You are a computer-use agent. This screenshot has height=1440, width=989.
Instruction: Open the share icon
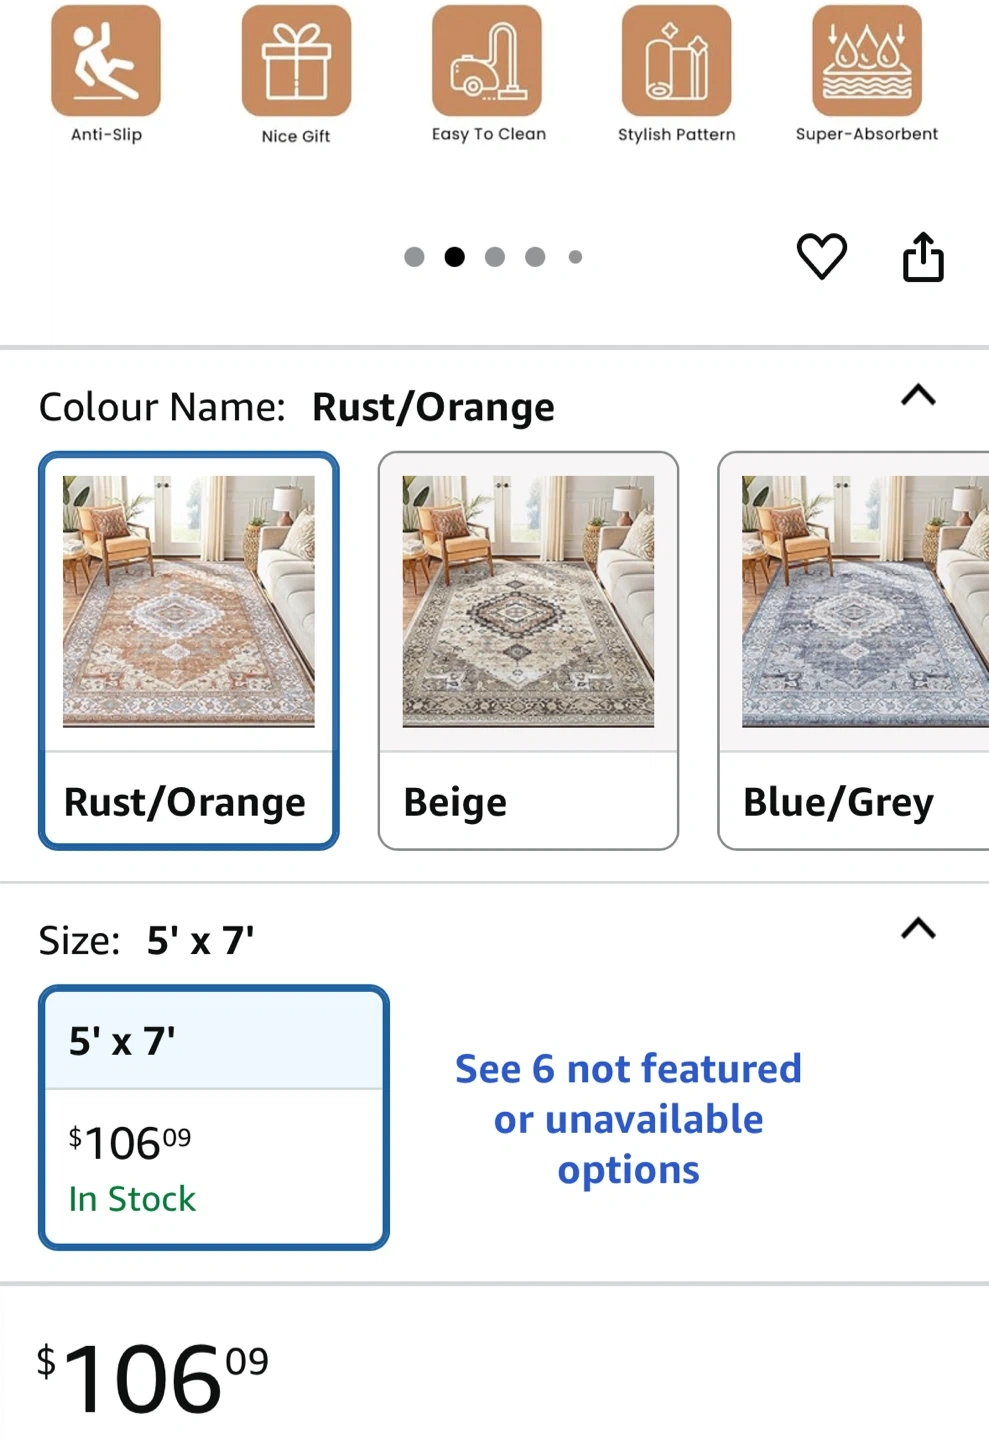pyautogui.click(x=923, y=257)
